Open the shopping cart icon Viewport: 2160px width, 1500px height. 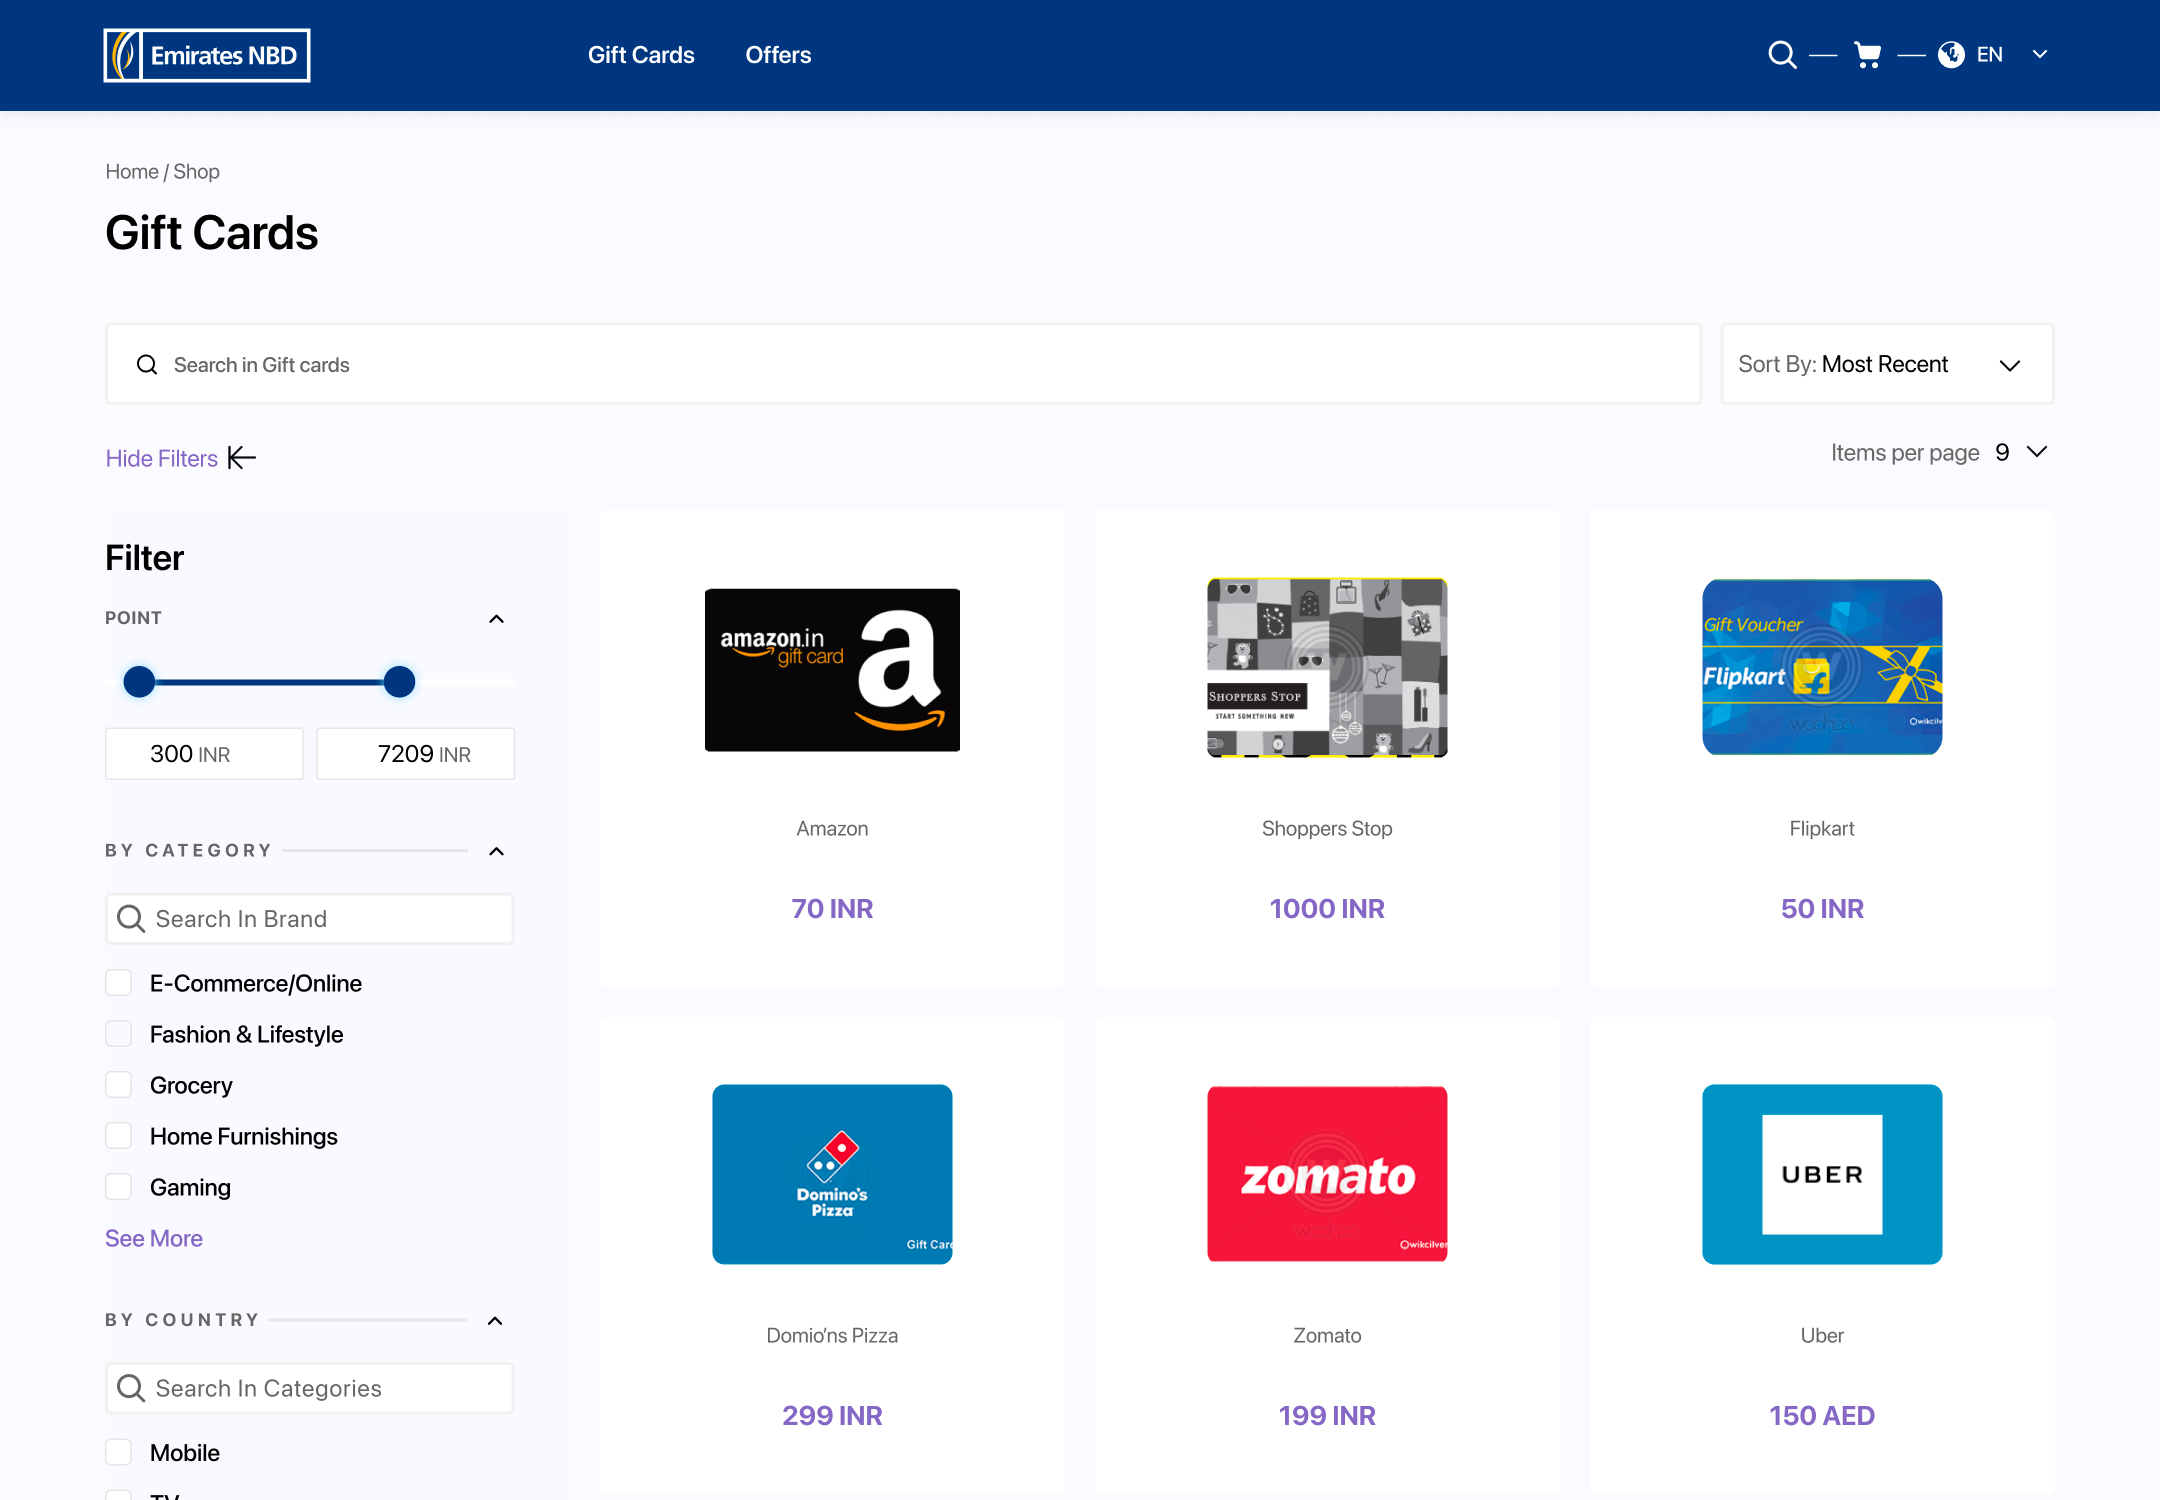point(1867,55)
